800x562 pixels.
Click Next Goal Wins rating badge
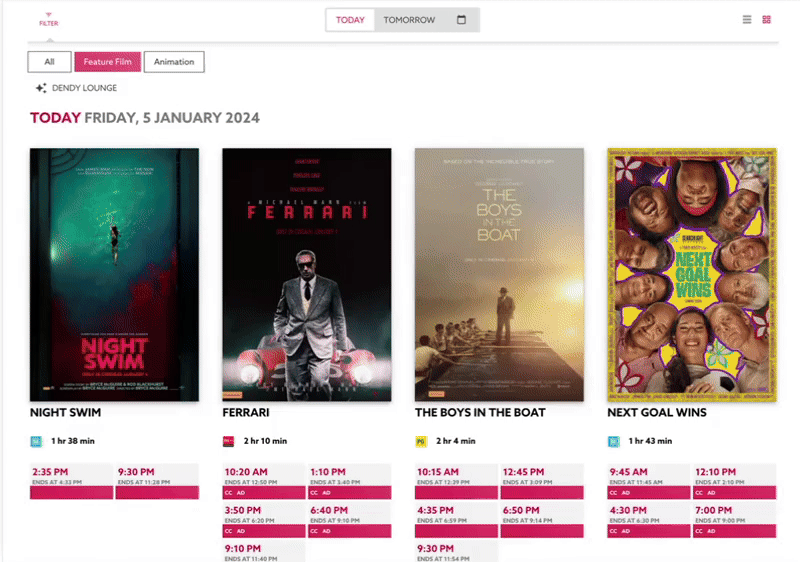pos(613,441)
